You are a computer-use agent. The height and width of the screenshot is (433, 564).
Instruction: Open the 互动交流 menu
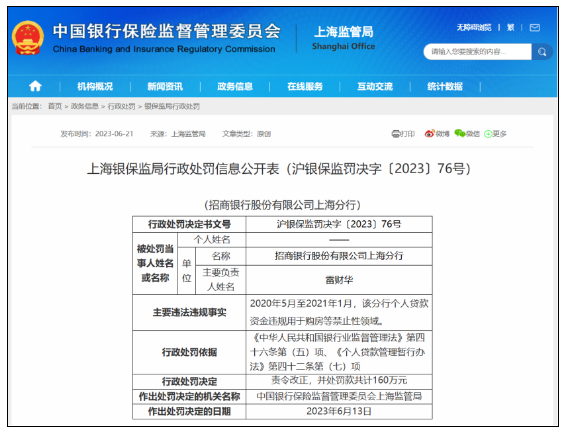(375, 86)
